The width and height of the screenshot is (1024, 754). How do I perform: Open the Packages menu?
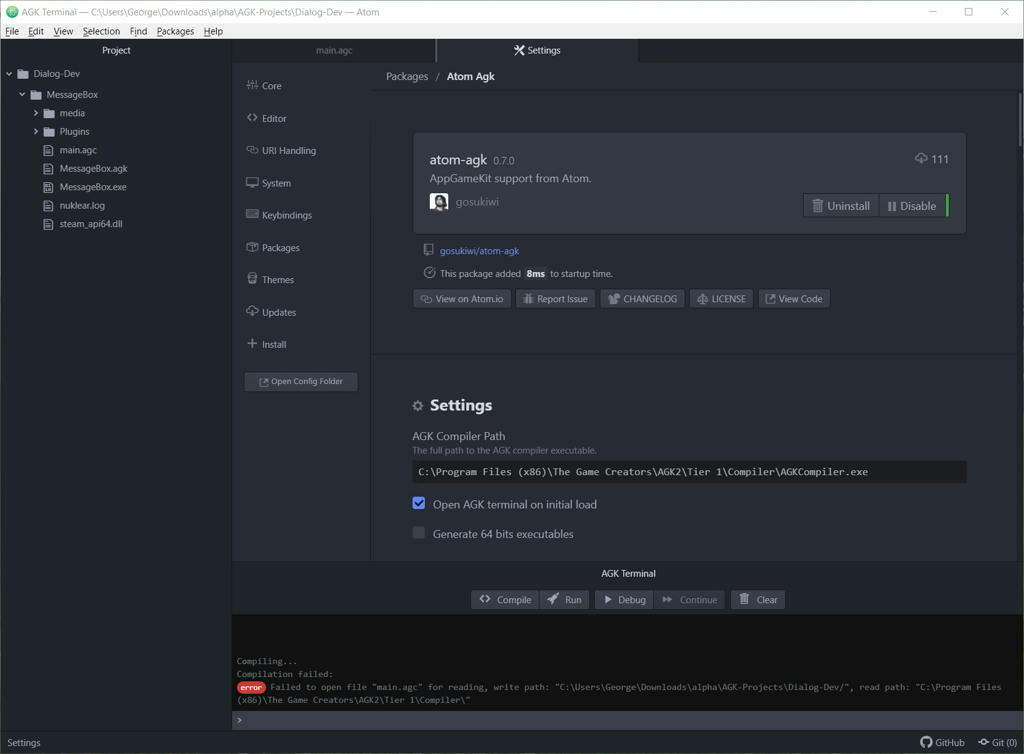coord(175,31)
